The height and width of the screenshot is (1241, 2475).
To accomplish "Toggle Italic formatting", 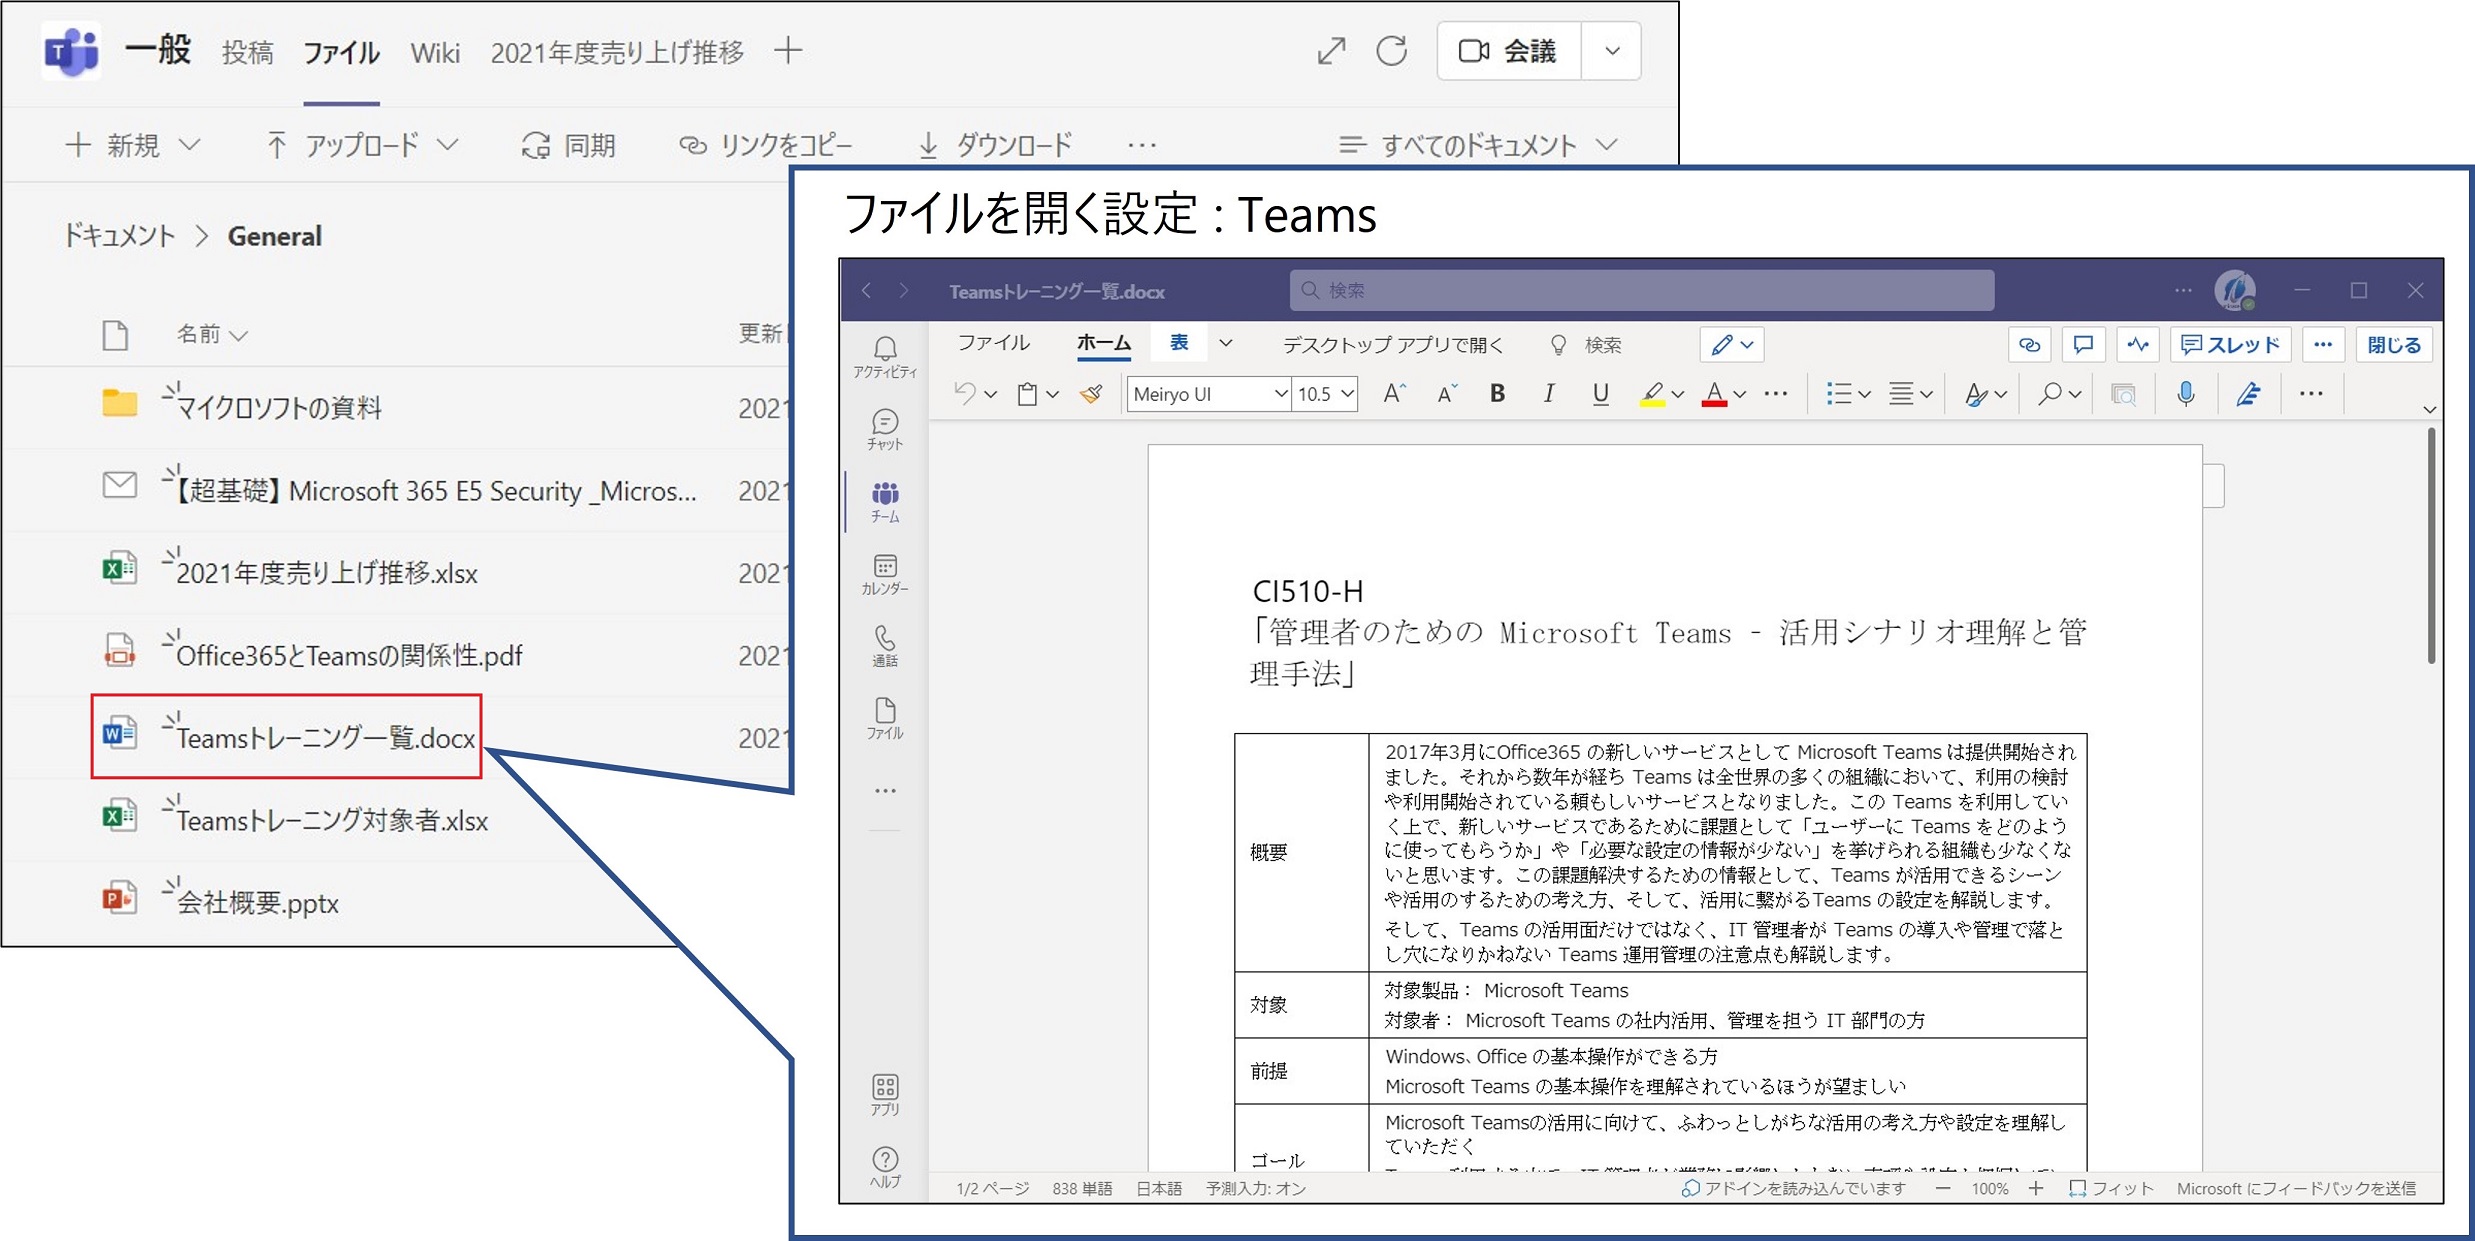I will [1548, 394].
